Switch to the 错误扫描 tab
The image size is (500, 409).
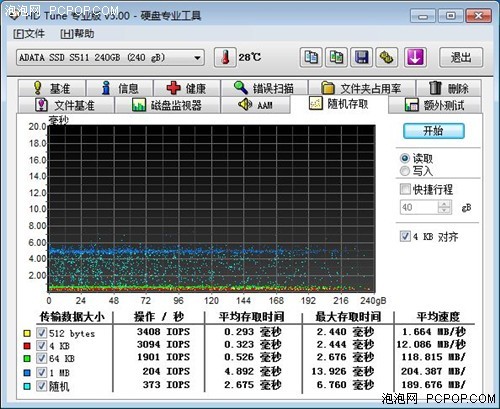tap(264, 88)
